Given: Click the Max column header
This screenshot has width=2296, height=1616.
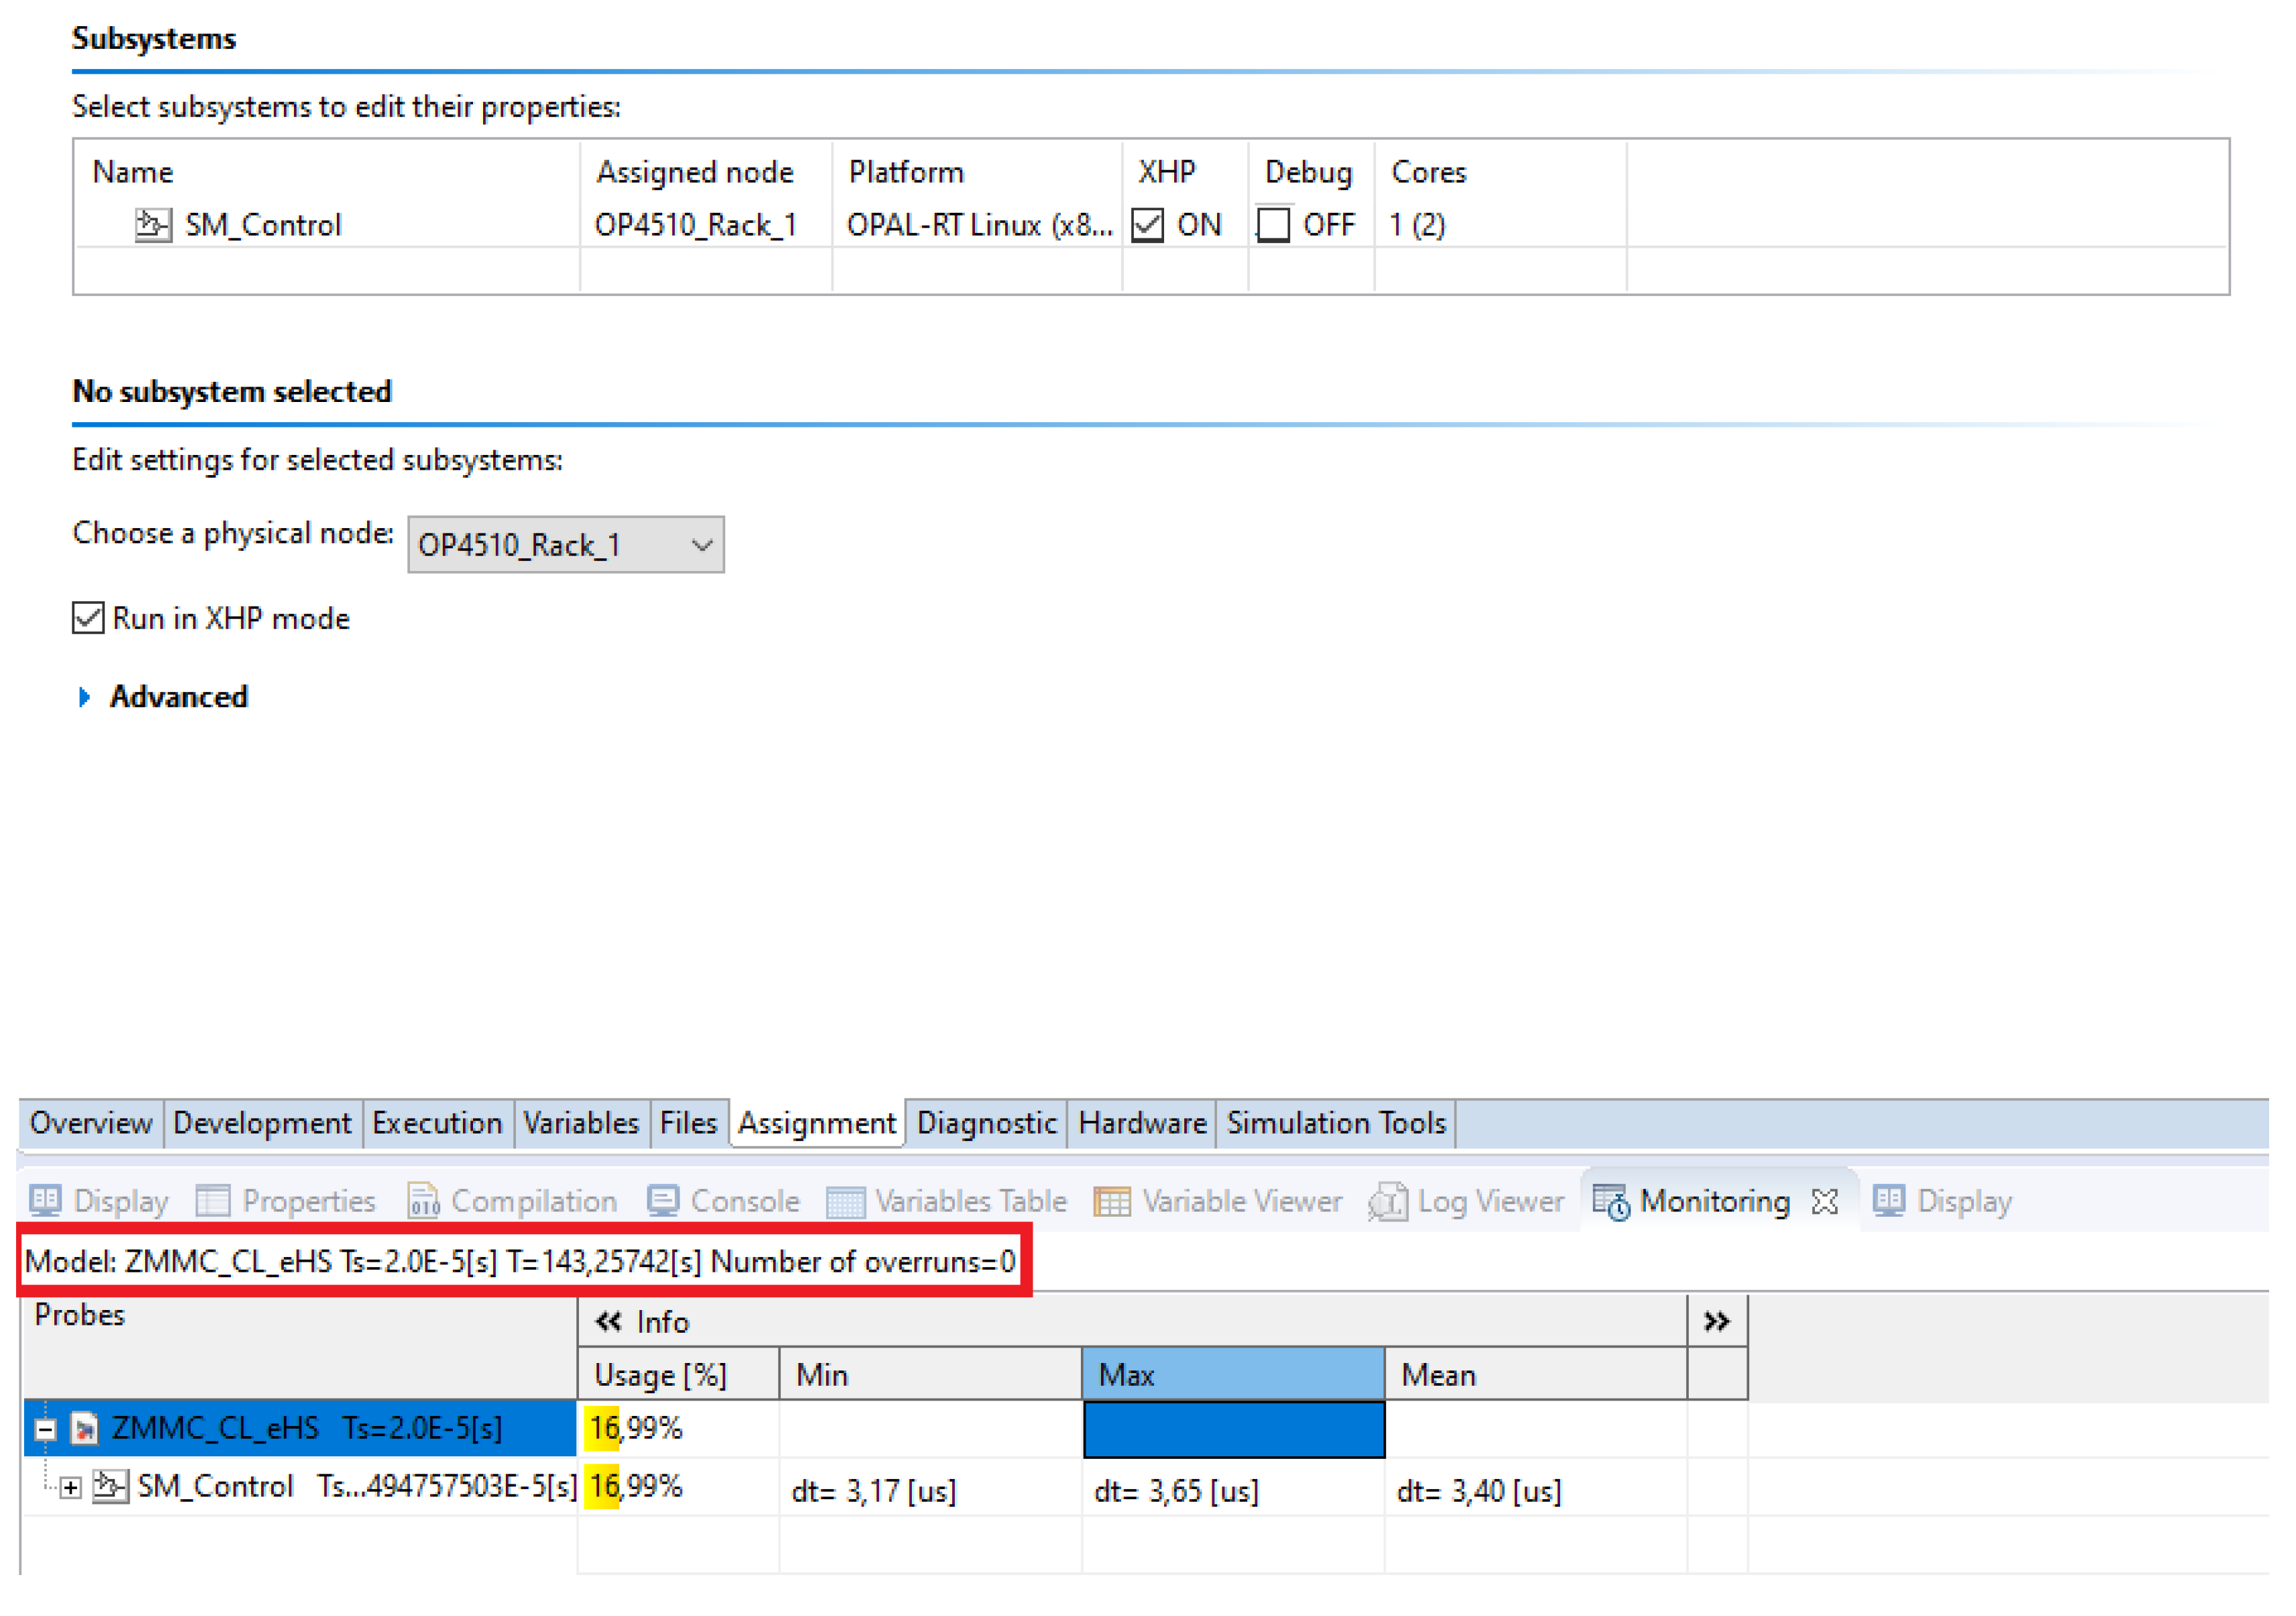Looking at the screenshot, I should pos(1232,1374).
